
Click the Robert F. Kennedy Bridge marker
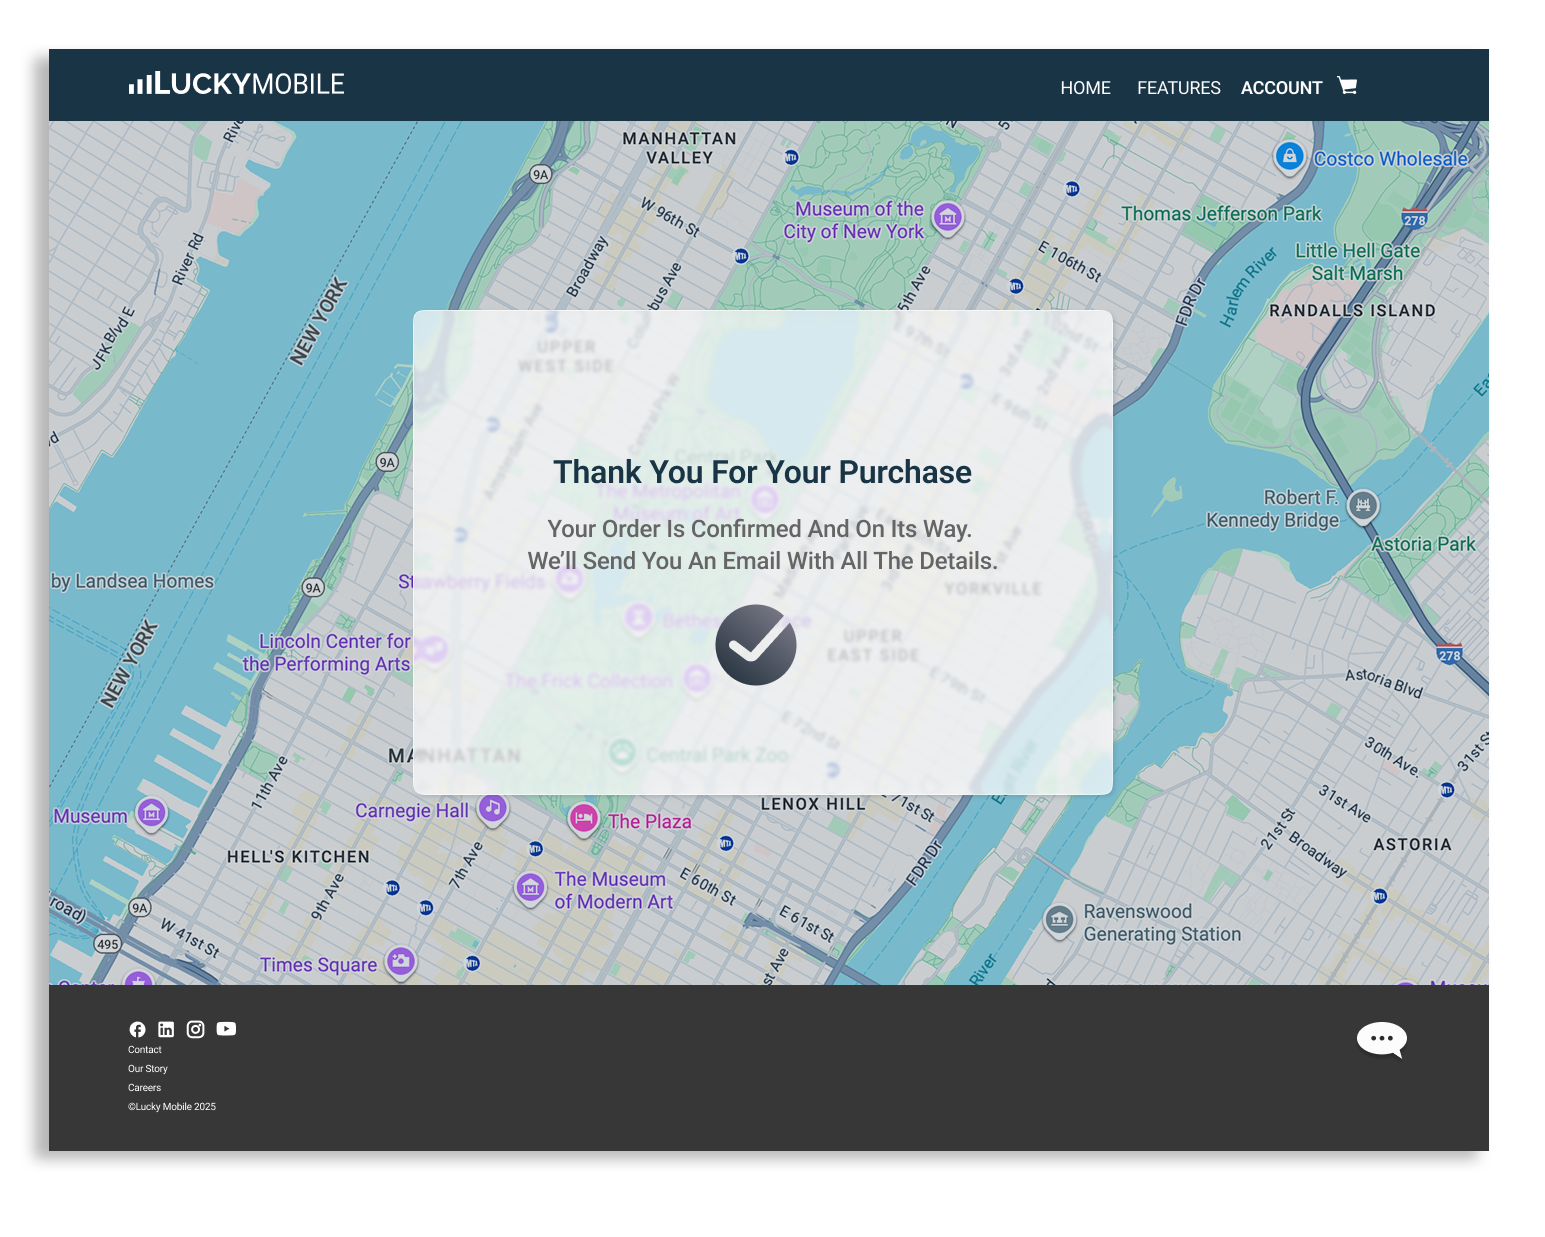[1363, 506]
